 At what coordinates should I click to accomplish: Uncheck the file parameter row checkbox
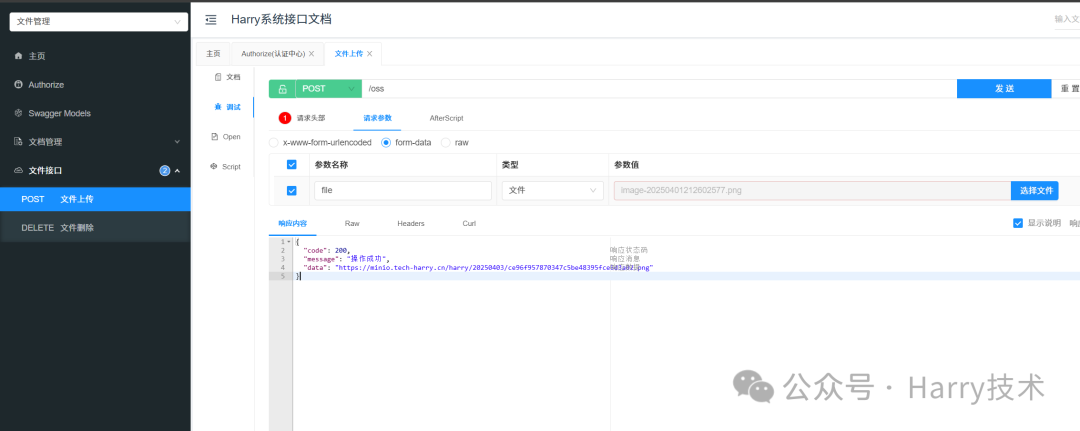[x=291, y=191]
